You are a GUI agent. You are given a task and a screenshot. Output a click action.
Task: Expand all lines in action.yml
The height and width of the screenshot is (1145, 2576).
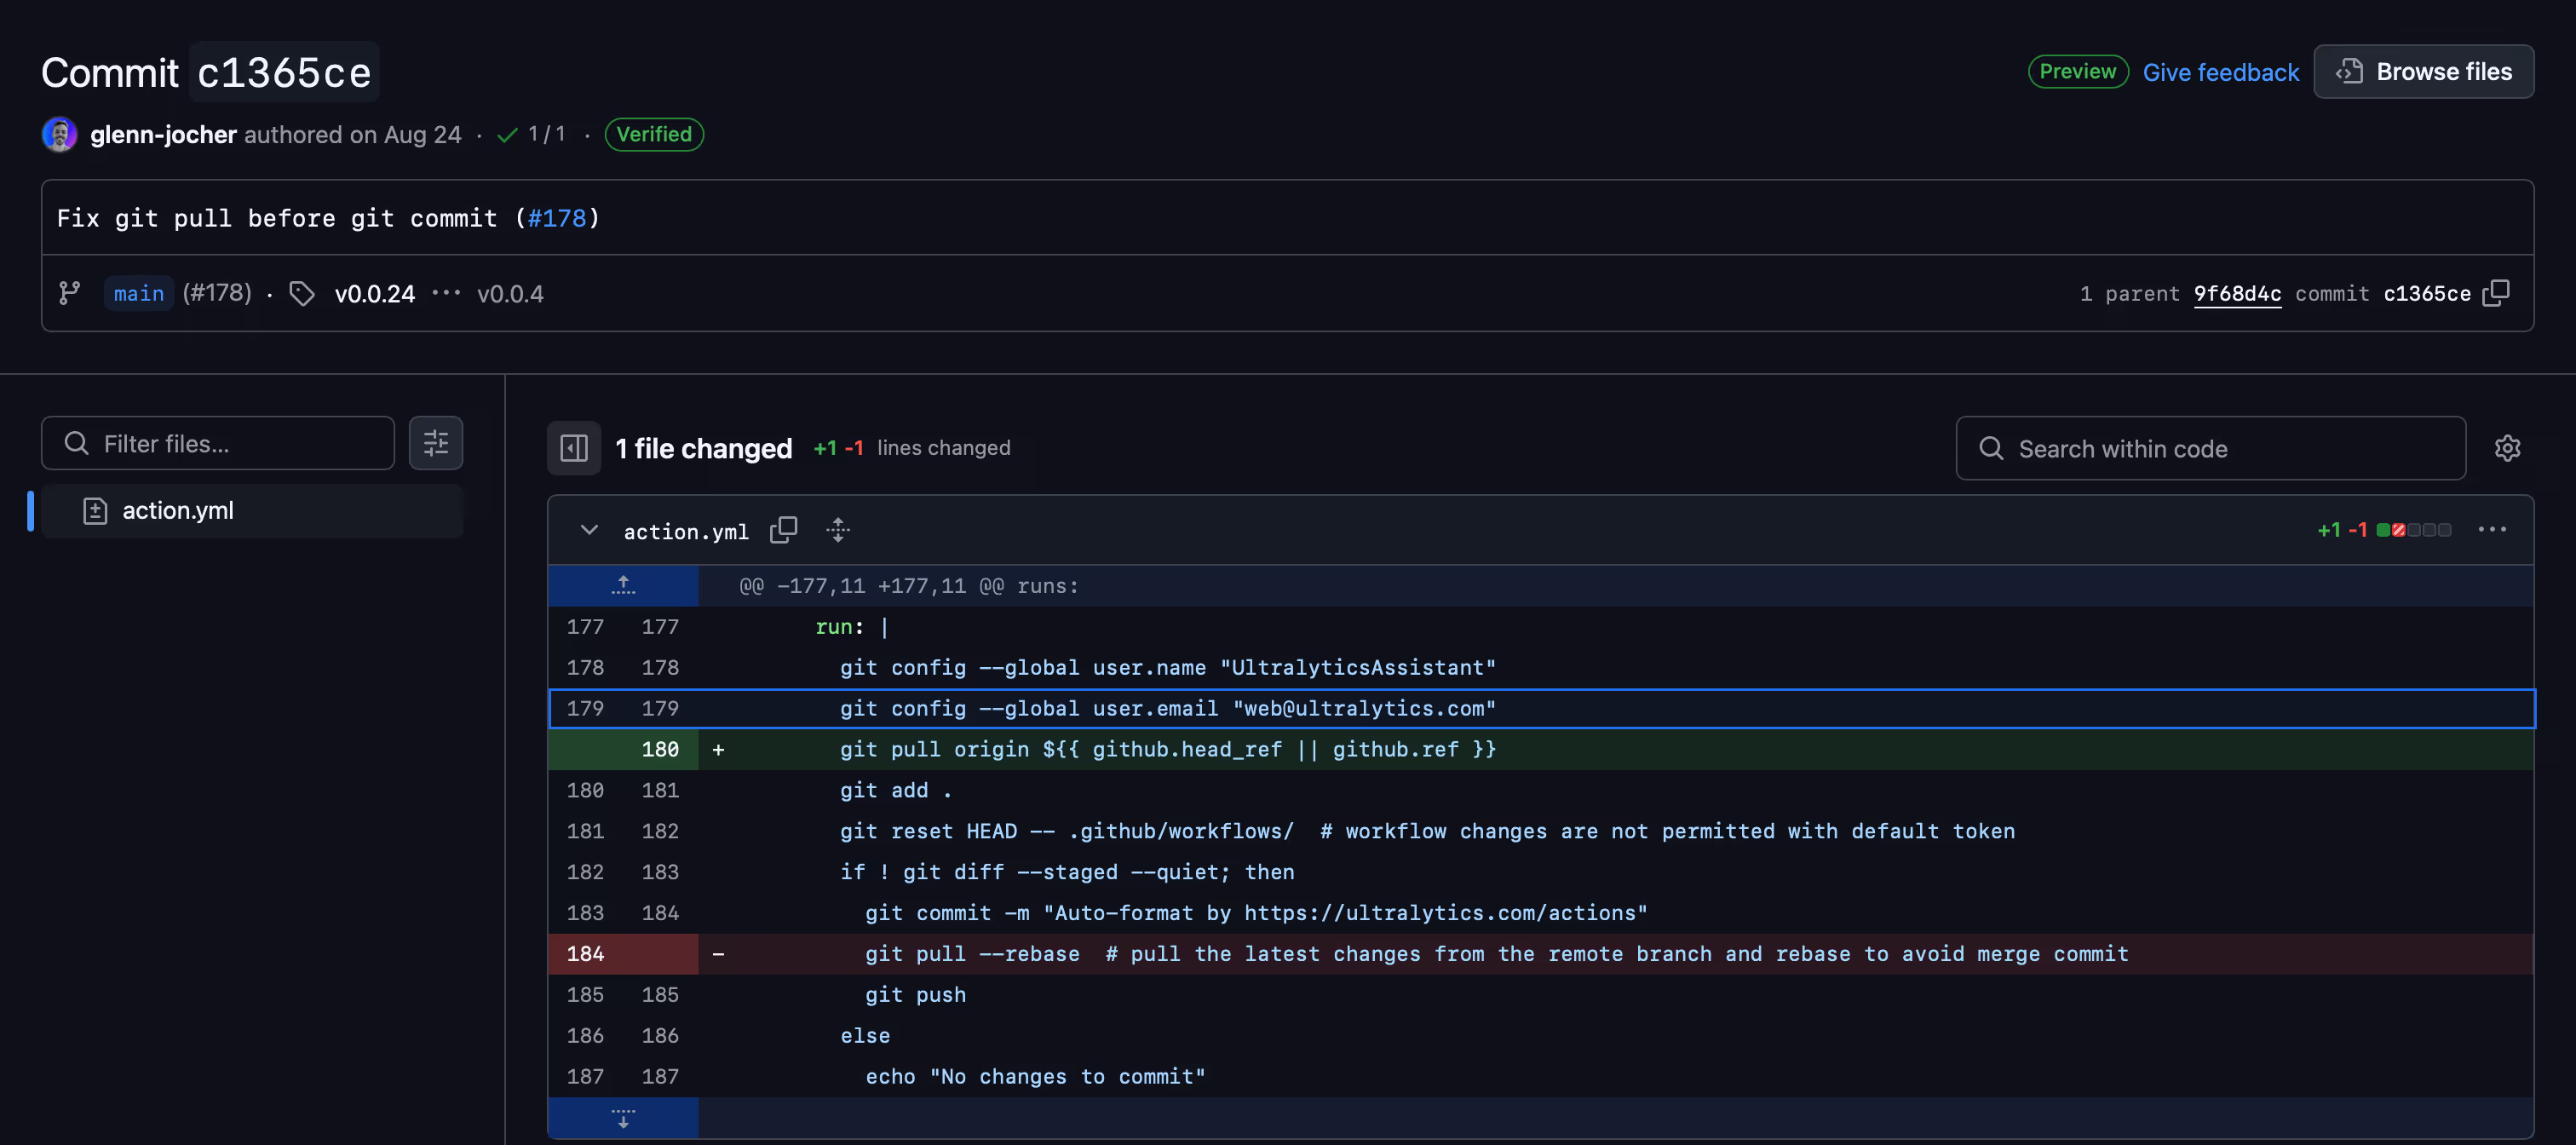click(838, 530)
